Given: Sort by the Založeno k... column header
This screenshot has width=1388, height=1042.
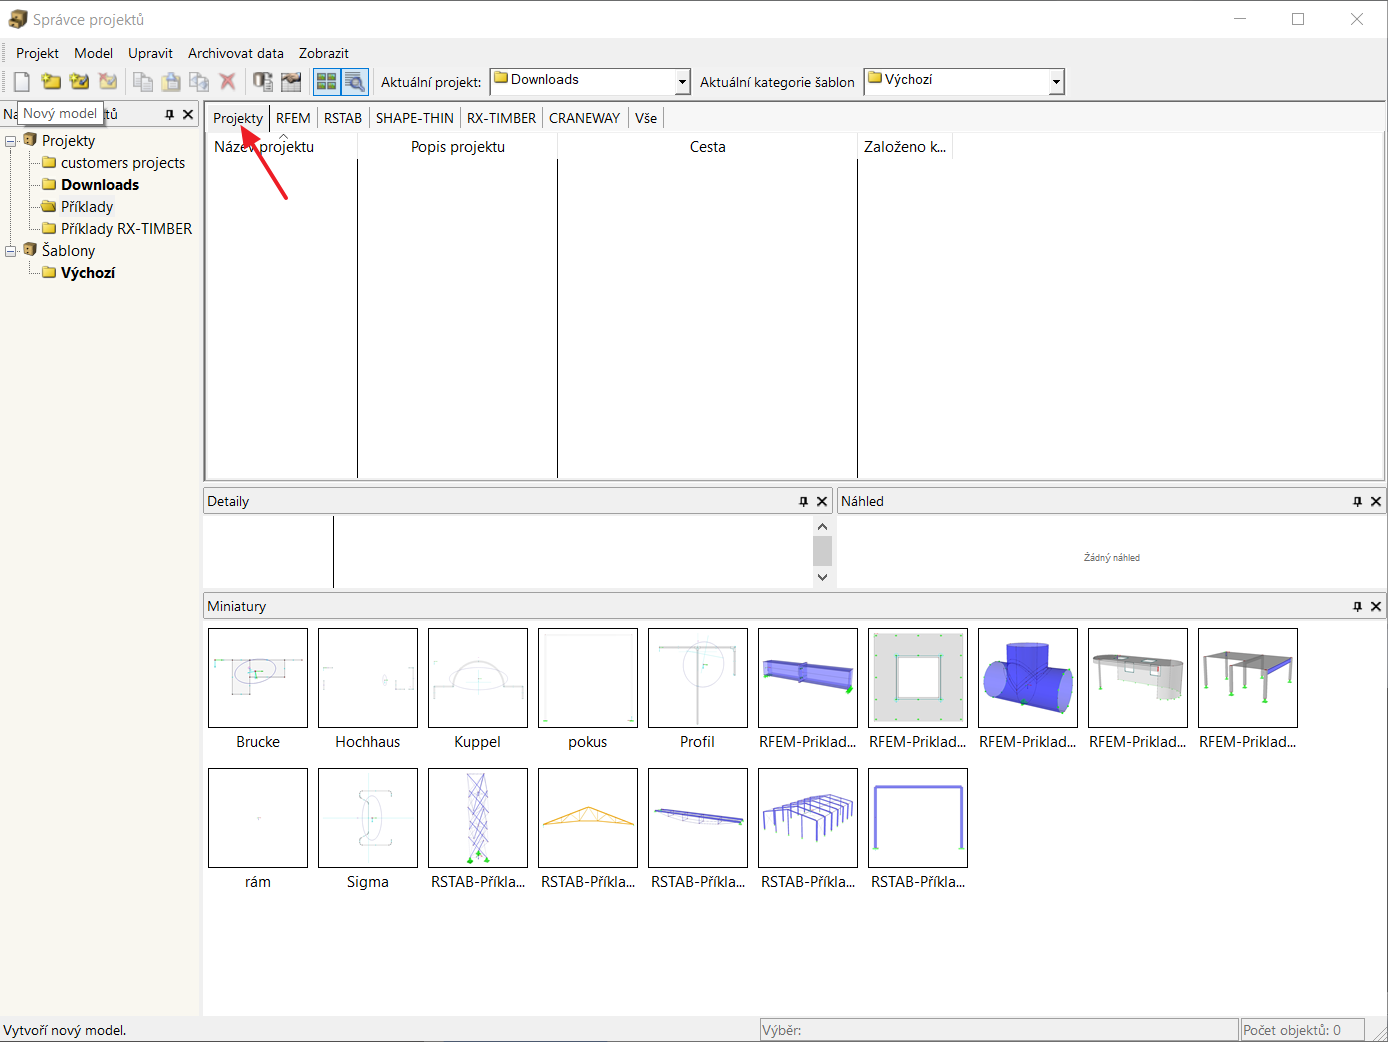Looking at the screenshot, I should (905, 147).
